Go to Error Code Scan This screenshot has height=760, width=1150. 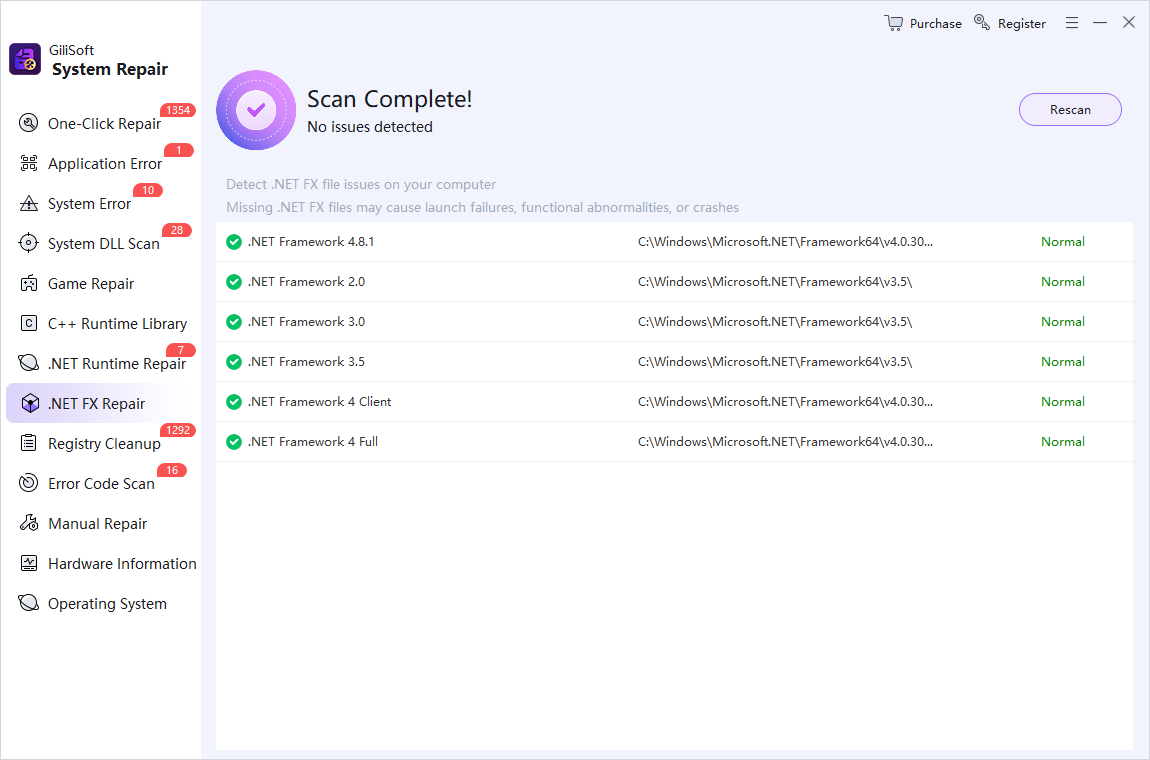point(101,483)
